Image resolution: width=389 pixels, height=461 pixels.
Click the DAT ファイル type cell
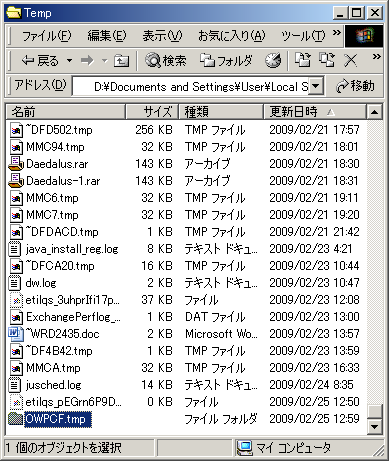click(215, 317)
